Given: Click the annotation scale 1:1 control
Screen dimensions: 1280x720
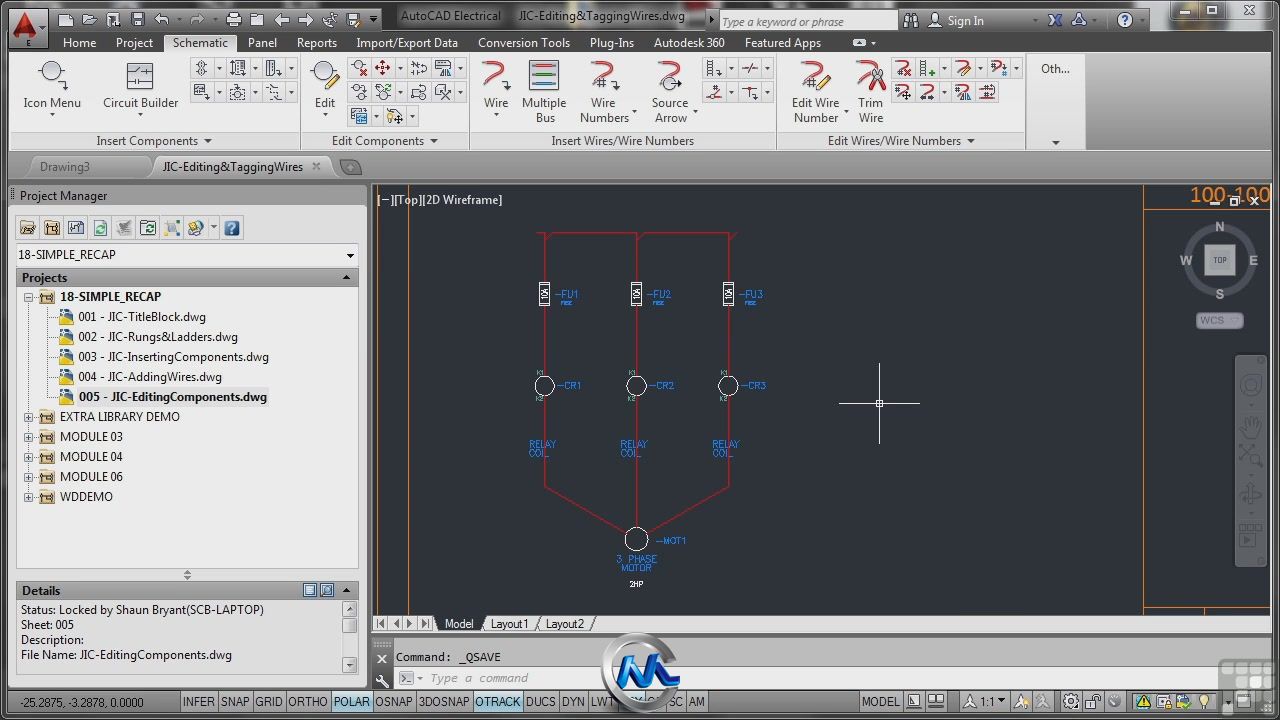Looking at the screenshot, I should pyautogui.click(x=988, y=702).
